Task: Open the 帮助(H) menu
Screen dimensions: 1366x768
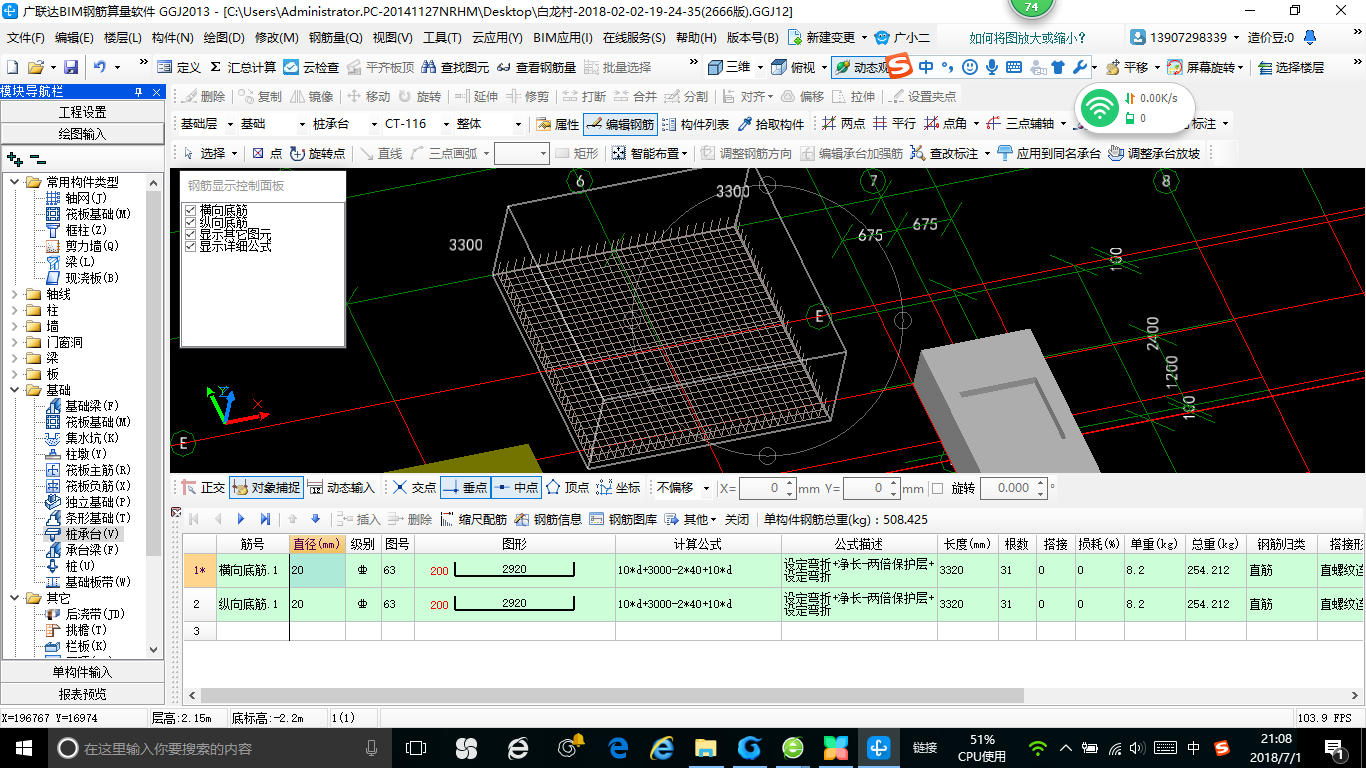Action: (696, 38)
